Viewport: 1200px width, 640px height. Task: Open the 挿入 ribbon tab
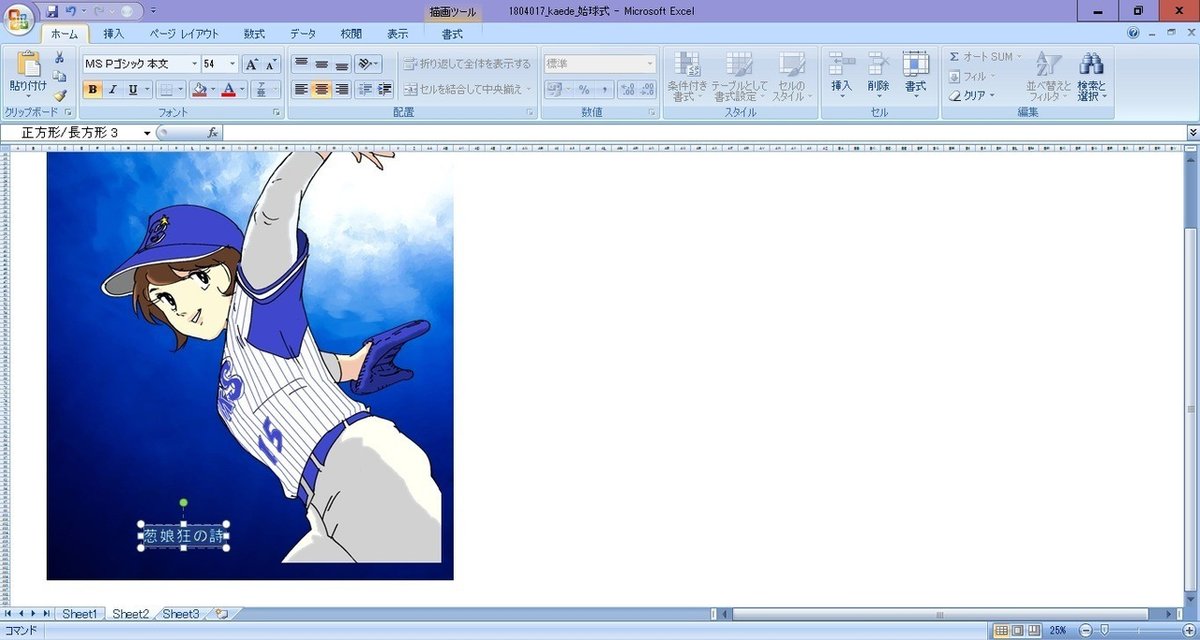[x=114, y=34]
